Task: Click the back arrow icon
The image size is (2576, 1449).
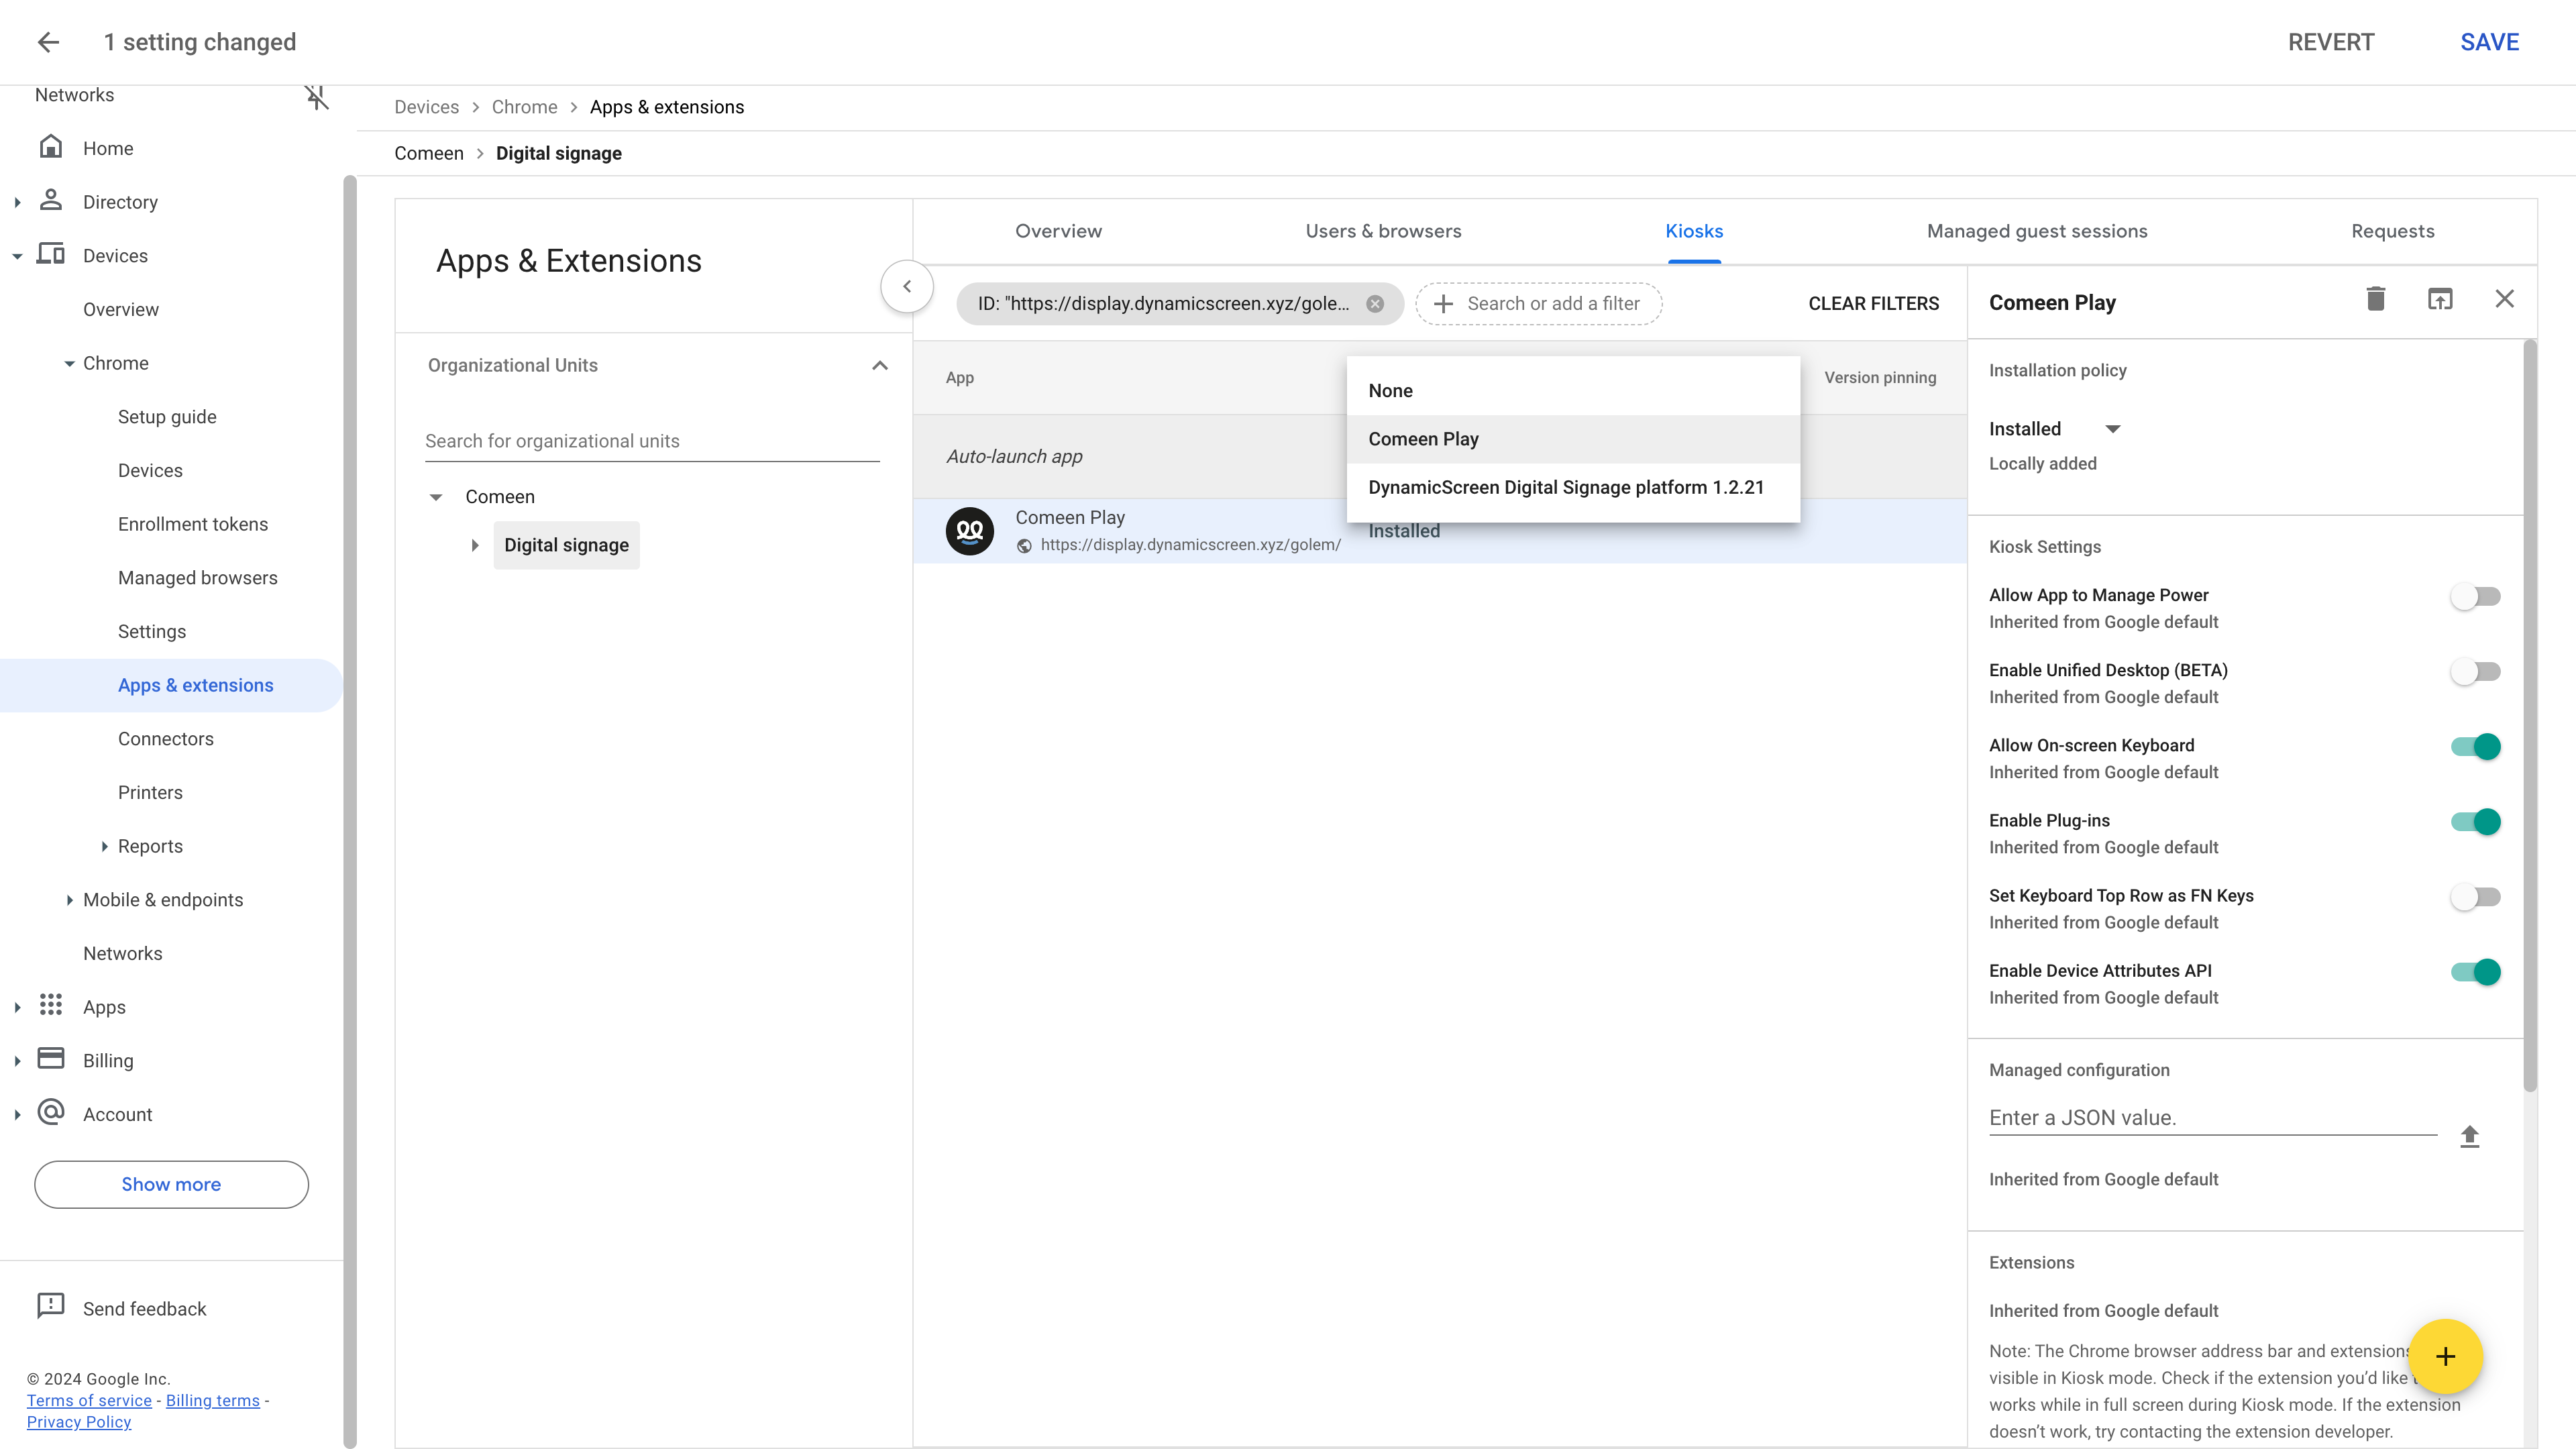Action: pyautogui.click(x=48, y=42)
